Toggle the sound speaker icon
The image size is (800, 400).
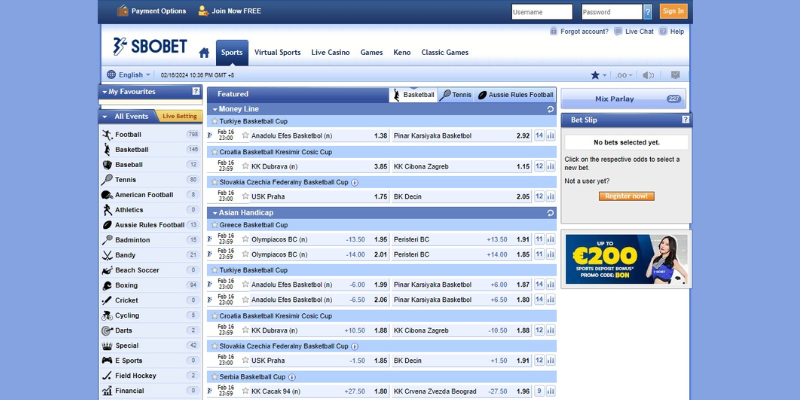[648, 76]
